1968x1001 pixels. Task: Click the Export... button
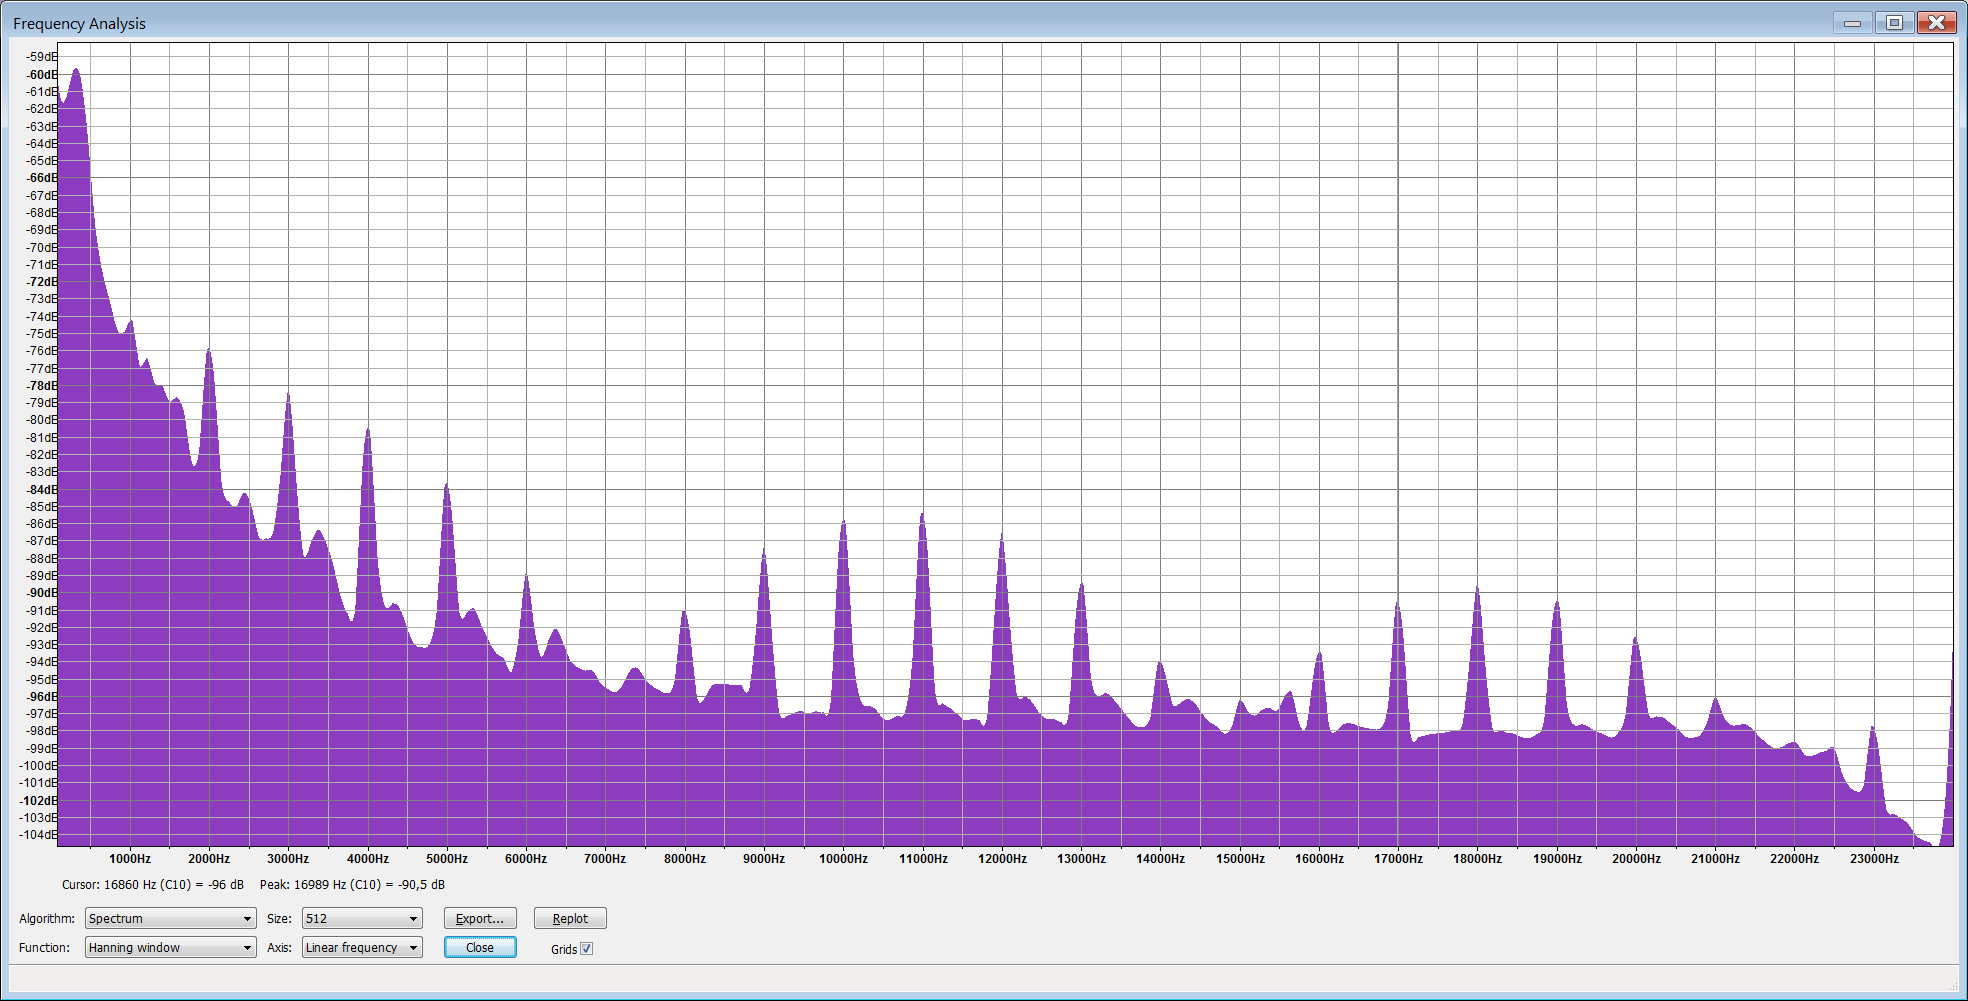[x=480, y=918]
